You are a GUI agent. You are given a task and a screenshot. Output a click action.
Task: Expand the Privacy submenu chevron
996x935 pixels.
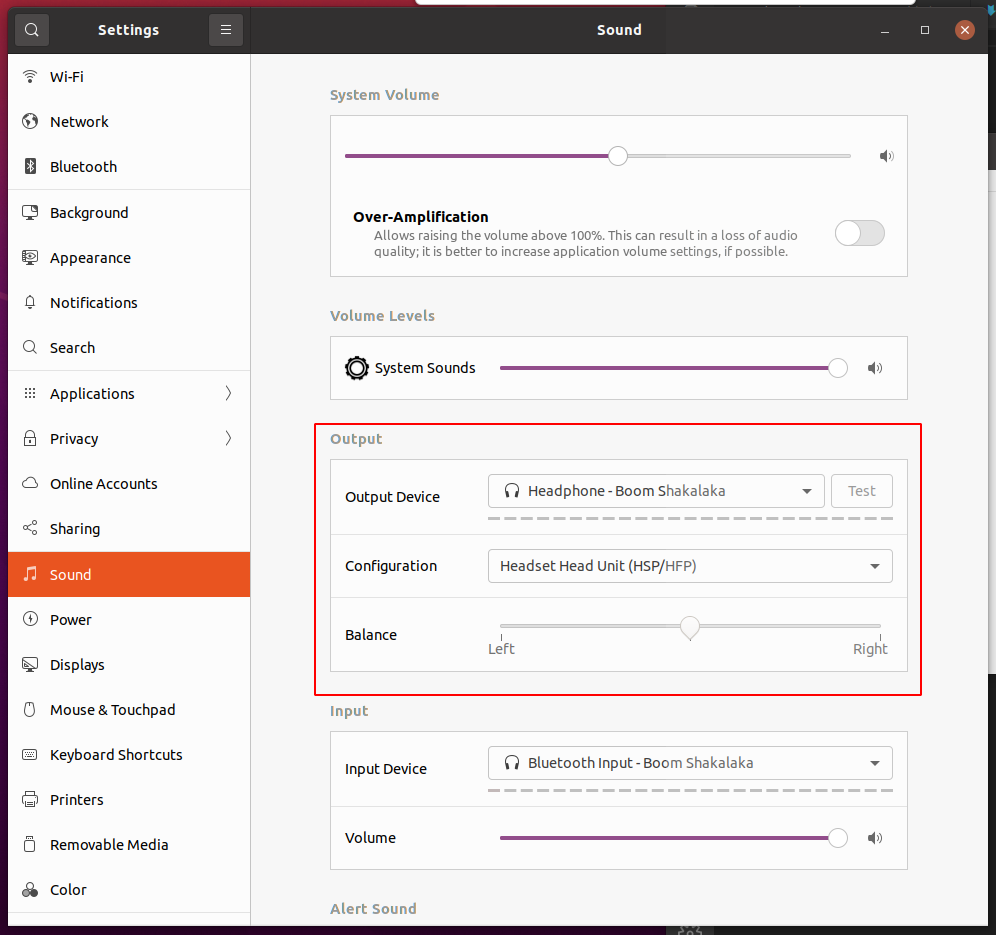(x=228, y=439)
